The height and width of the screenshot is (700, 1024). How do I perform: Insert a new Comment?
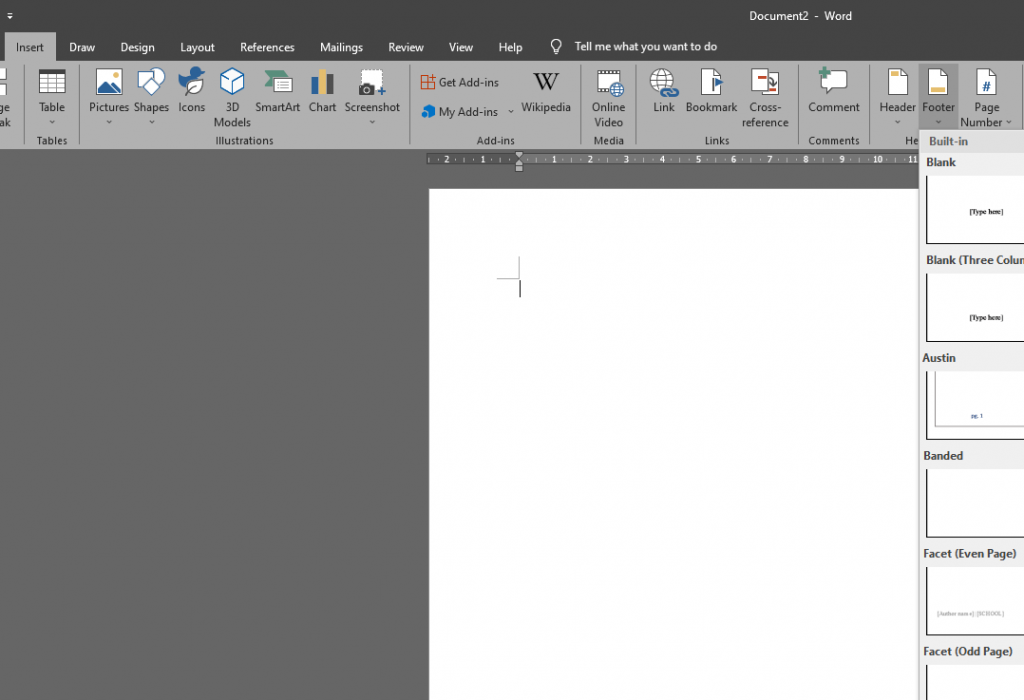[834, 93]
